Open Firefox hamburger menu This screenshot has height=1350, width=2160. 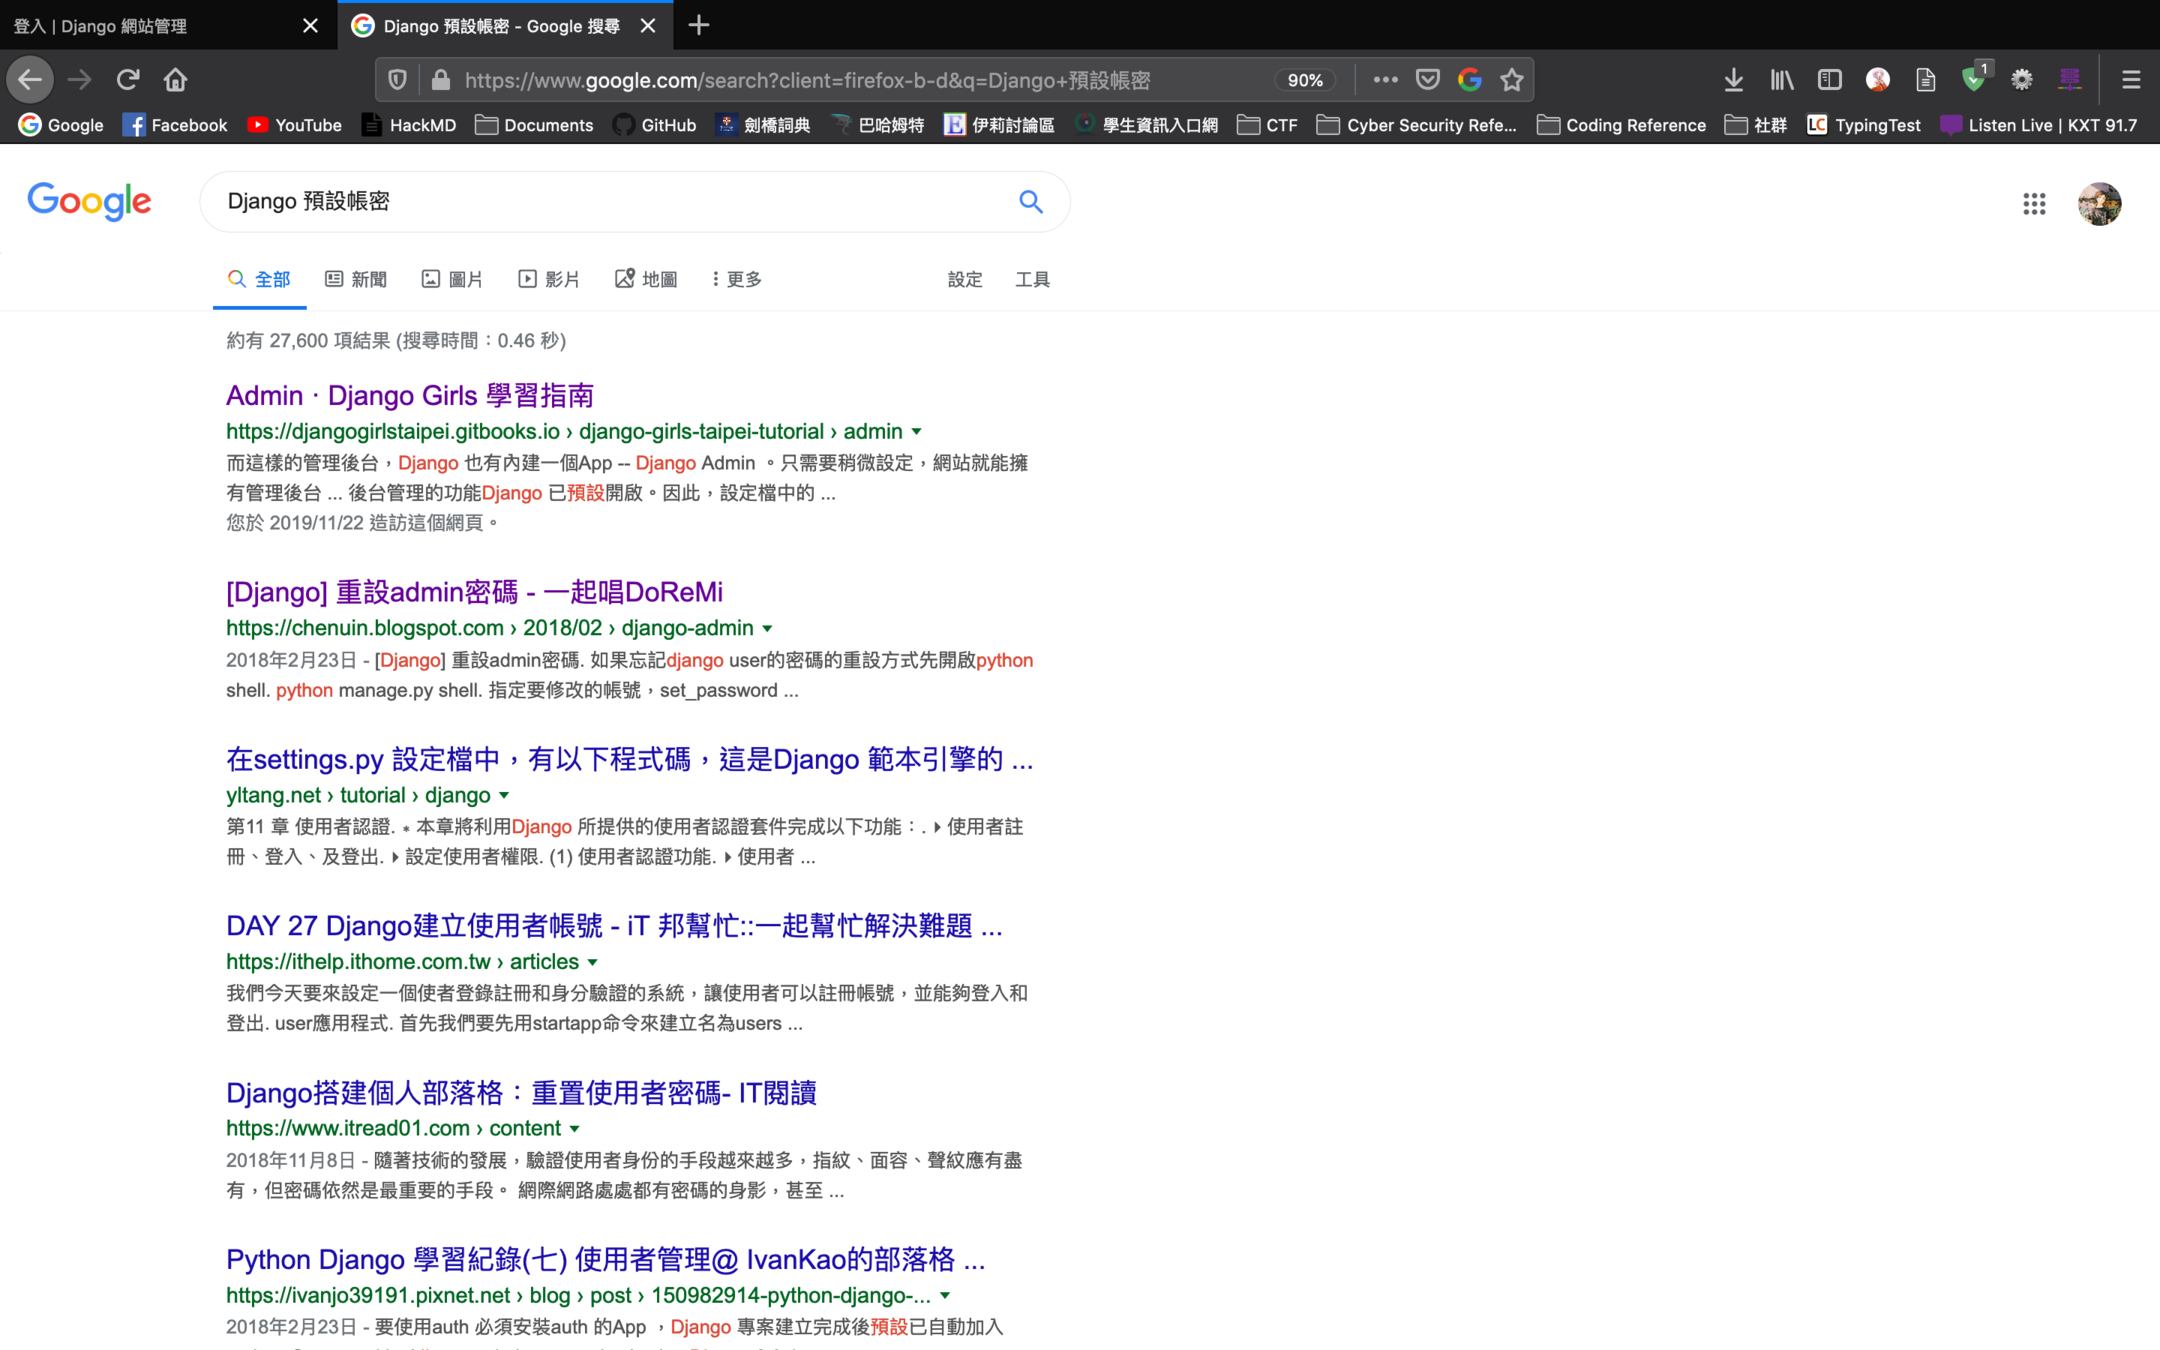(x=2131, y=80)
